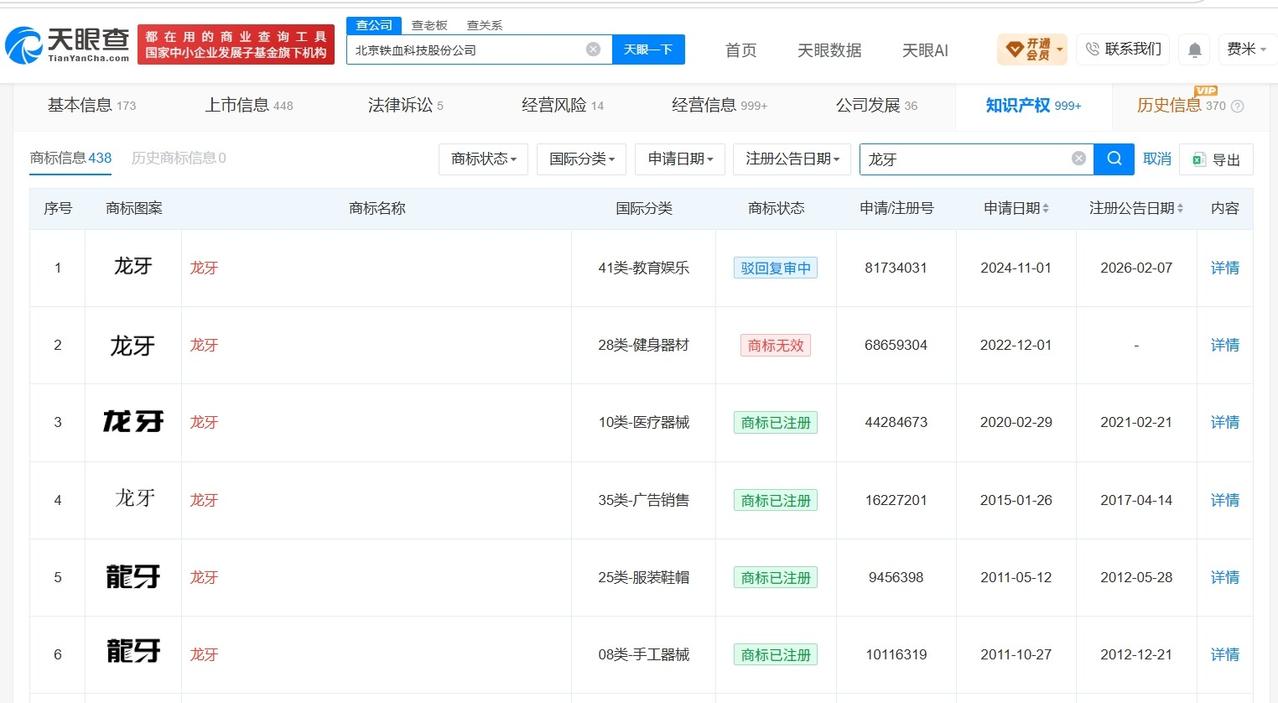
Task: Open the 历史信息 VIP tab
Action: (x=1181, y=105)
